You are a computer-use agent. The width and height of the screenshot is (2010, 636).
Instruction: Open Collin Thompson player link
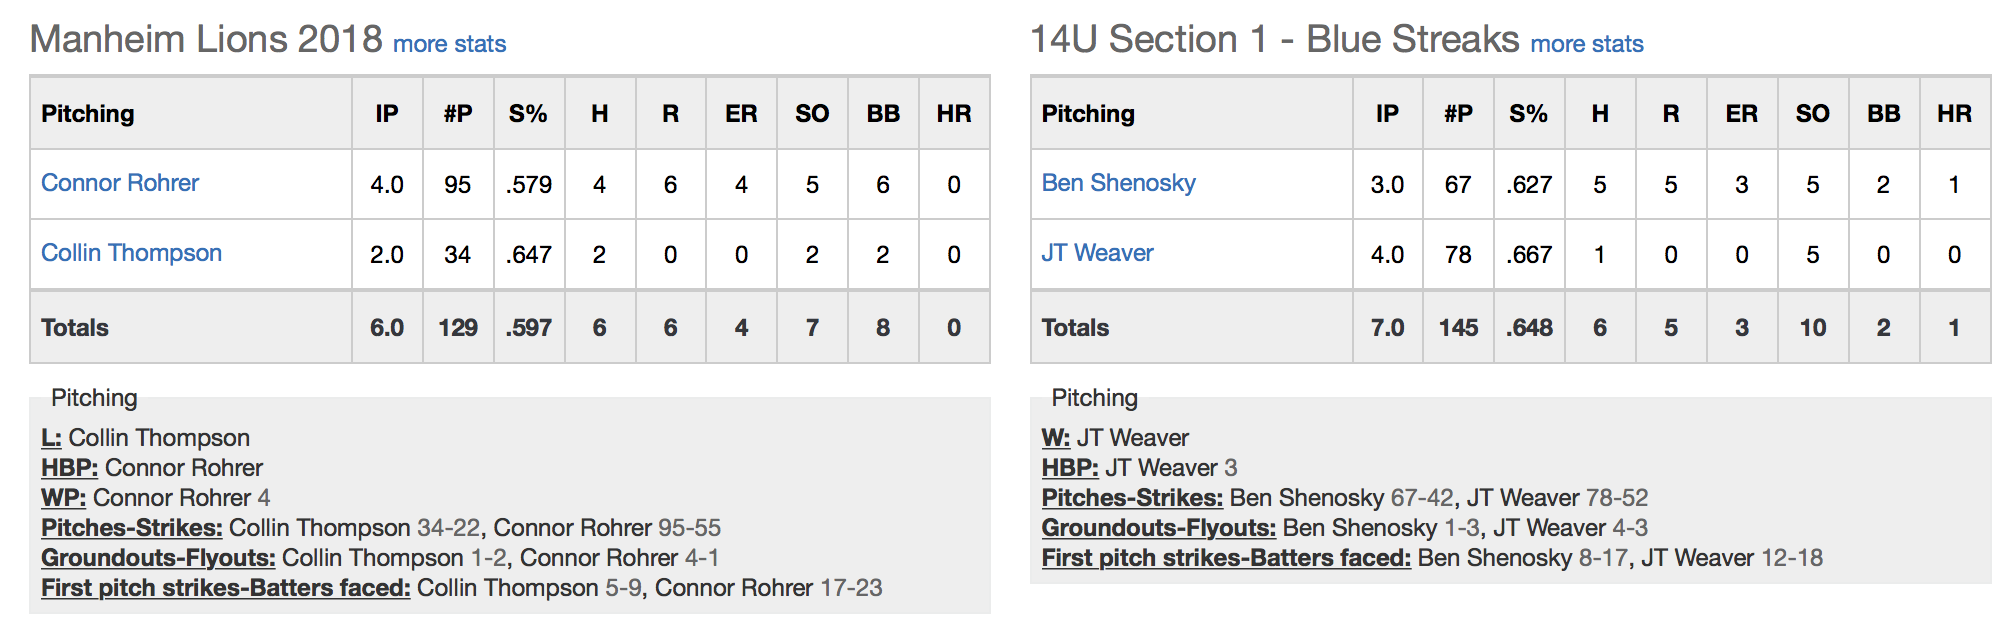pyautogui.click(x=131, y=253)
